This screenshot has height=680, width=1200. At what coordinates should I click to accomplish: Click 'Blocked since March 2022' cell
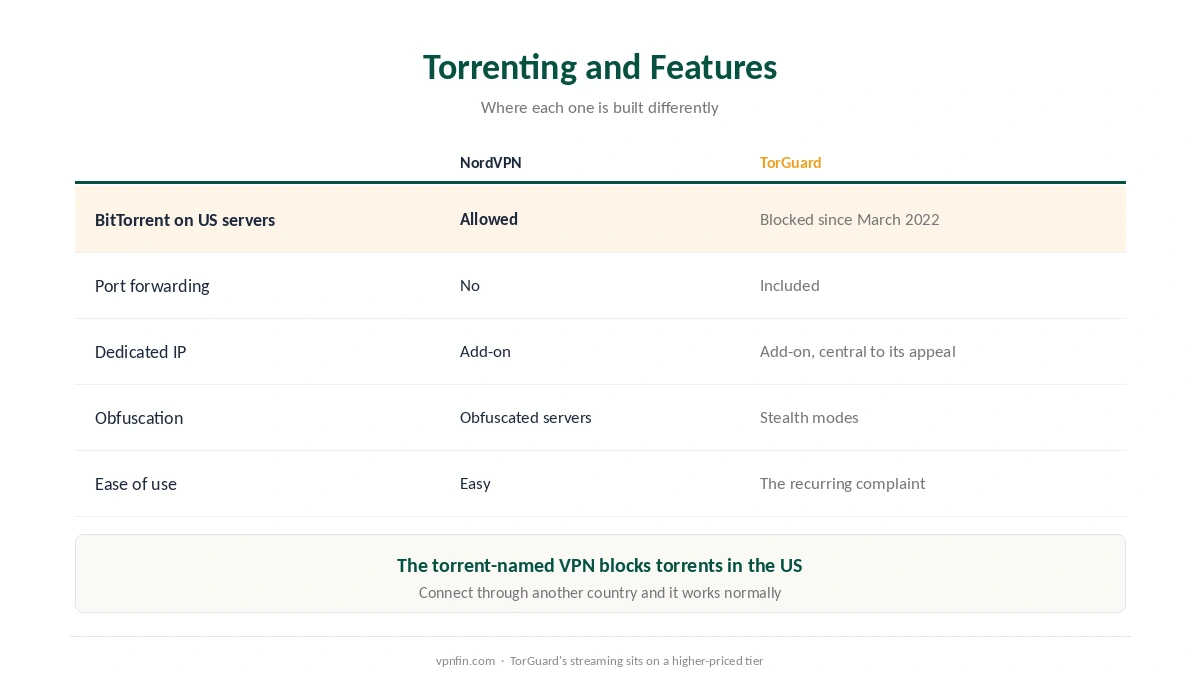click(849, 219)
